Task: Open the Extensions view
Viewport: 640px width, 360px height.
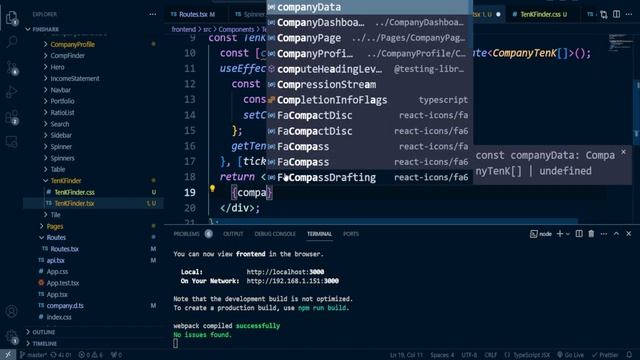Action: [11, 117]
